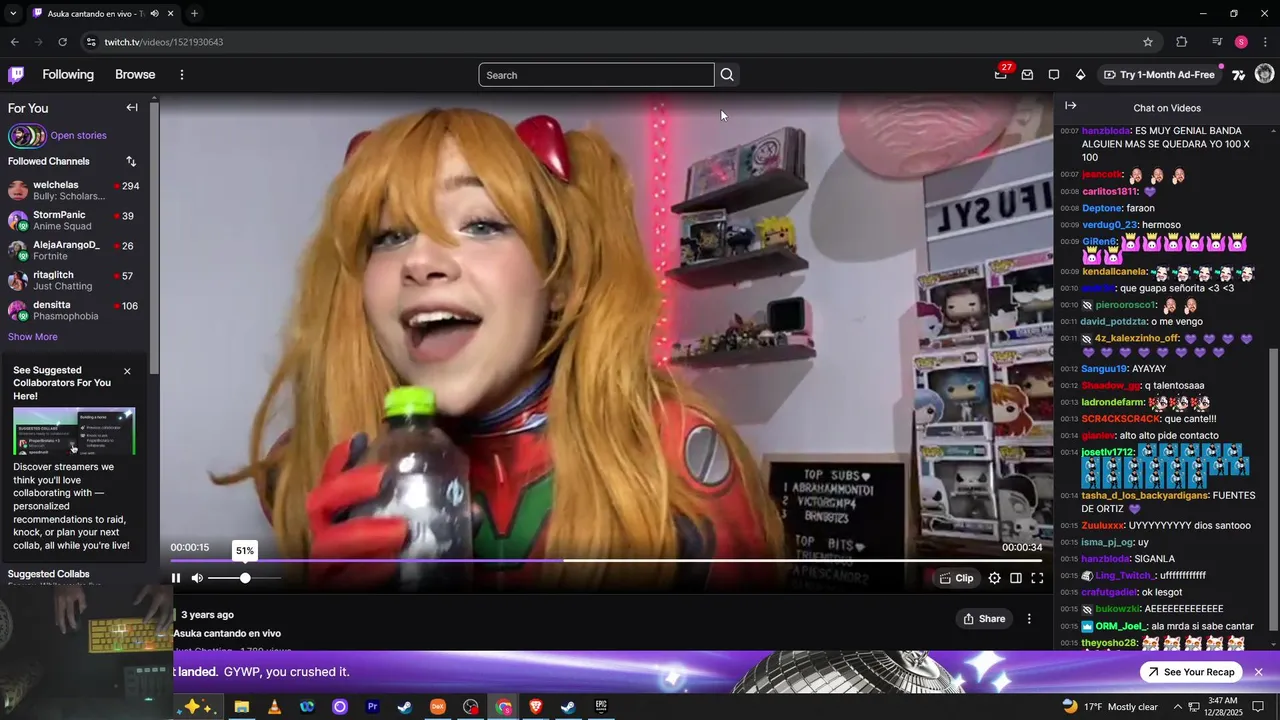Open the user profile avatar menu
This screenshot has width=1280, height=720.
(x=1264, y=74)
